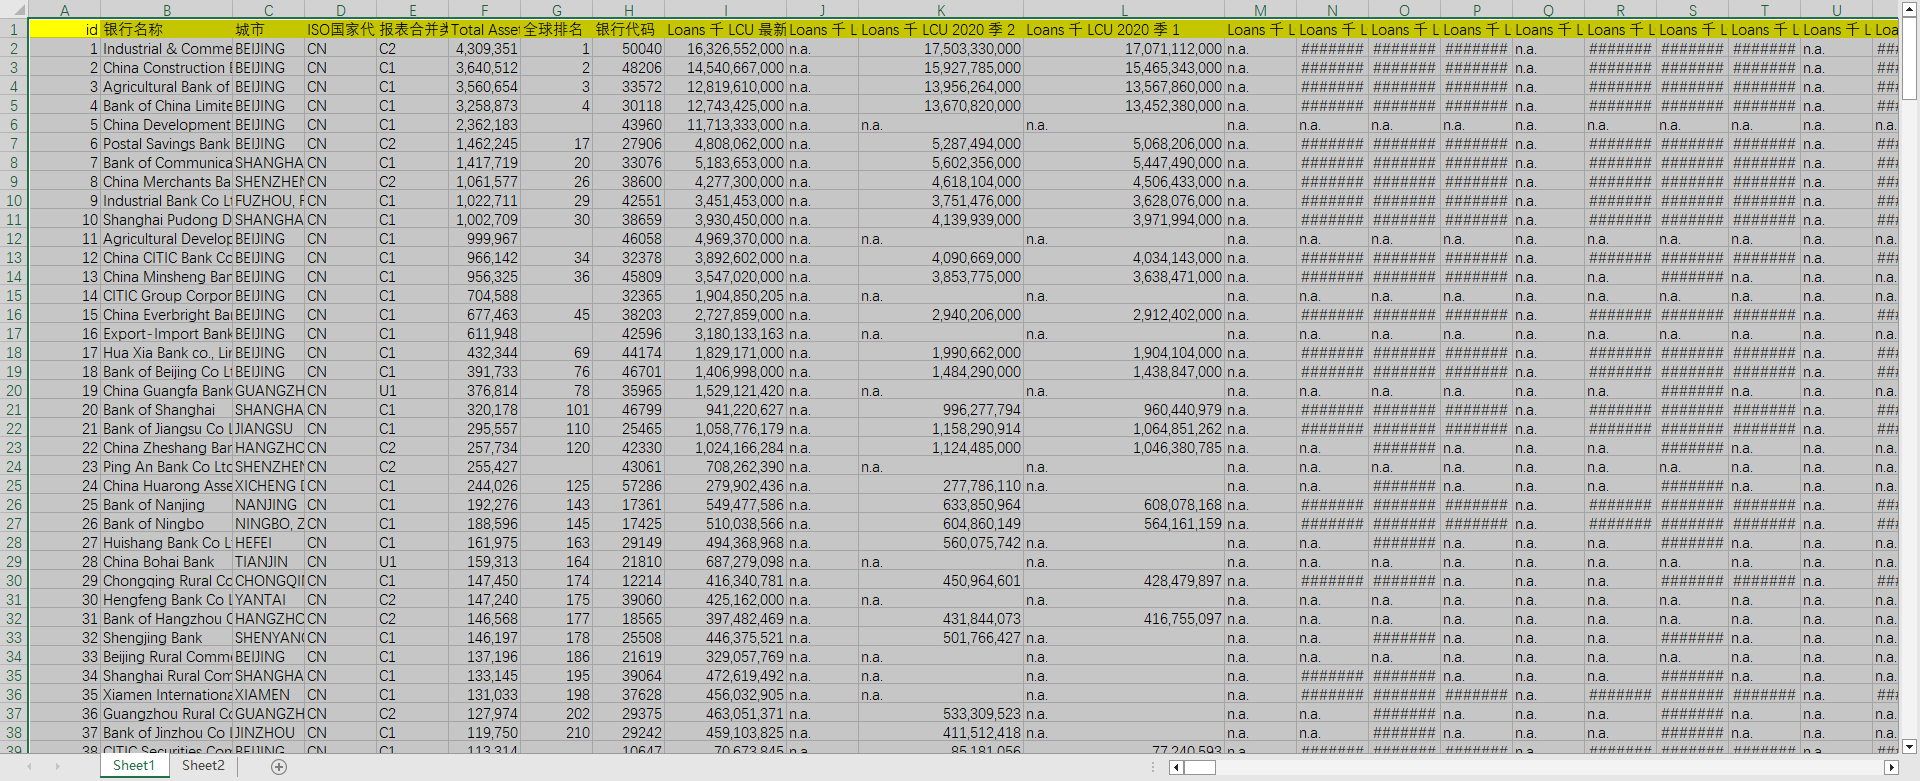1920x781 pixels.
Task: Click the 'Loans 千 LCU 2020 季 2' header cell
Action: click(941, 29)
